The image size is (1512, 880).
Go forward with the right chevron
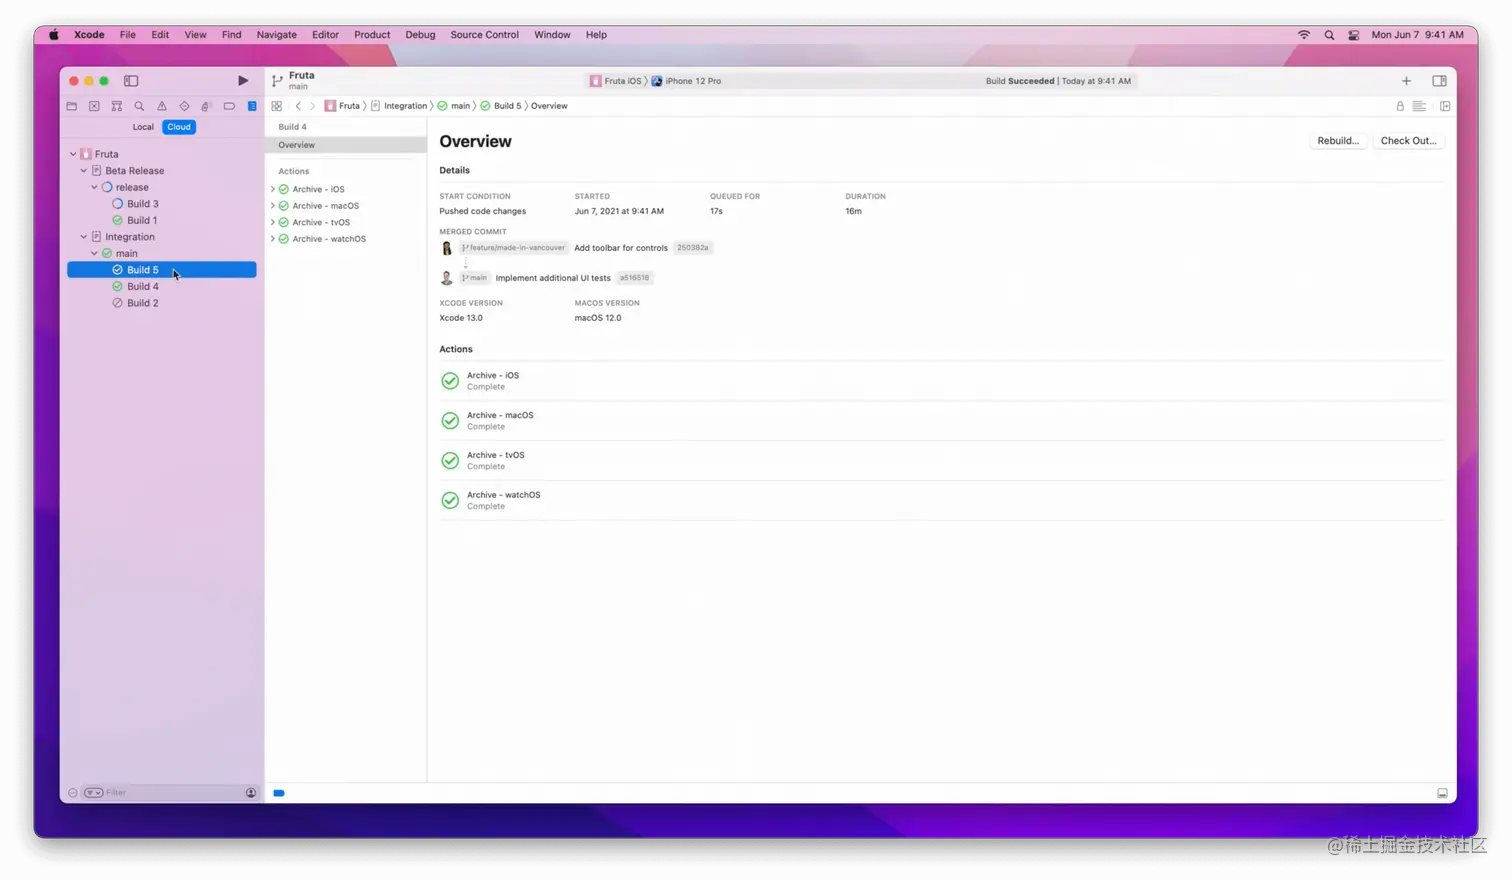tap(312, 106)
